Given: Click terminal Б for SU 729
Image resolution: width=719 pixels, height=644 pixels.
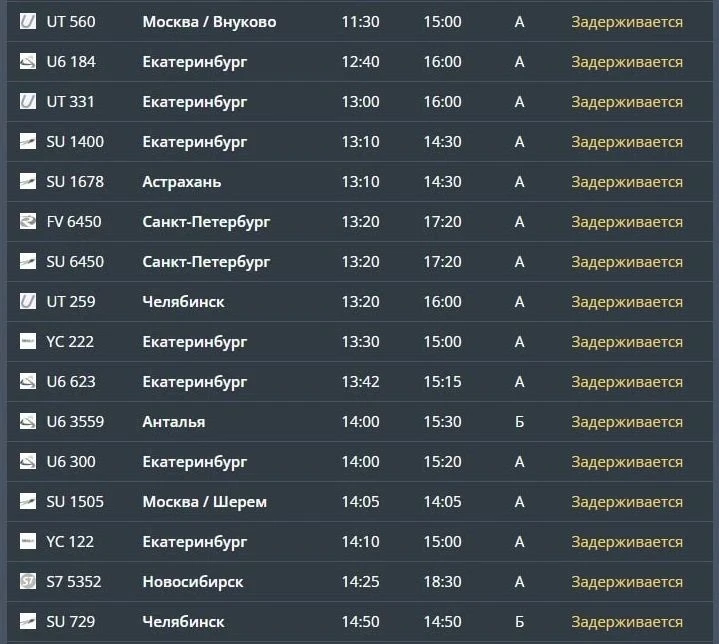Looking at the screenshot, I should coord(519,622).
